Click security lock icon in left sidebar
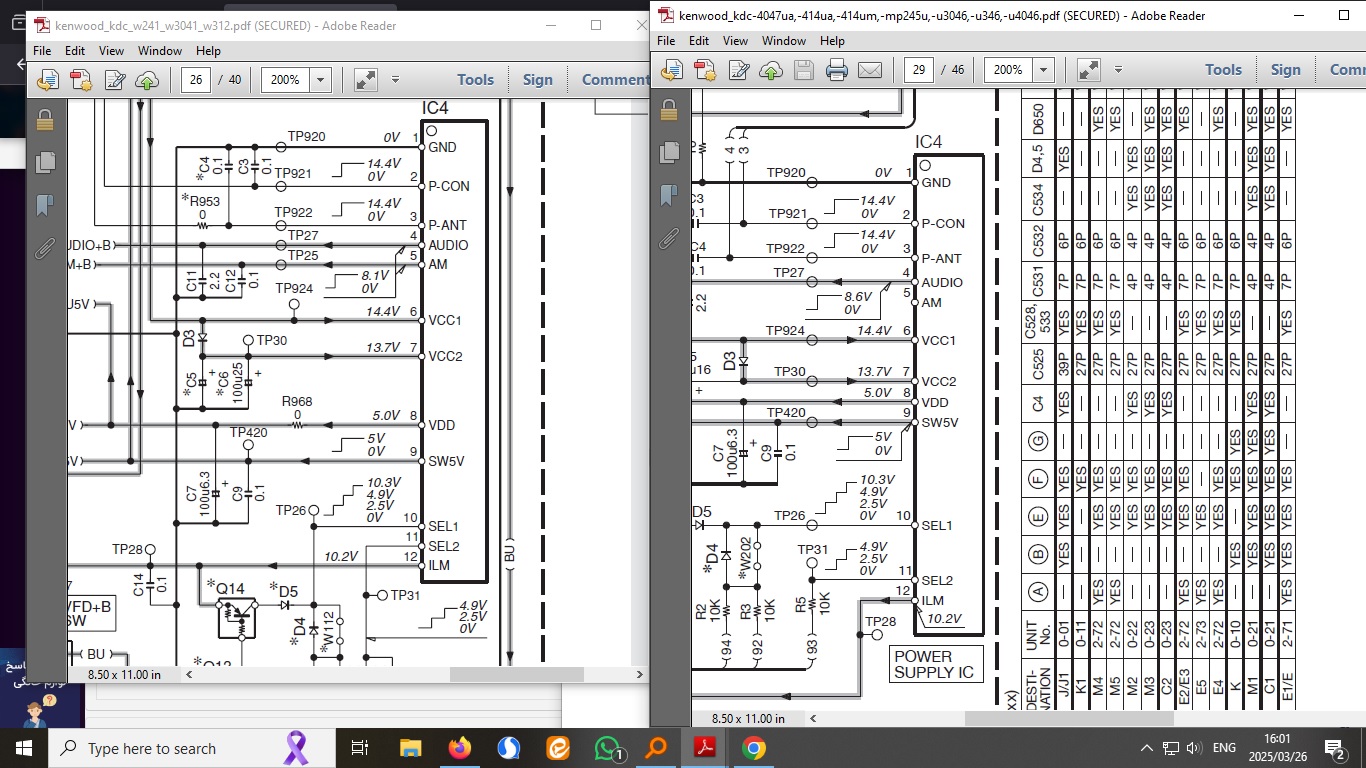Screen dimensions: 1366x768 click(45, 119)
